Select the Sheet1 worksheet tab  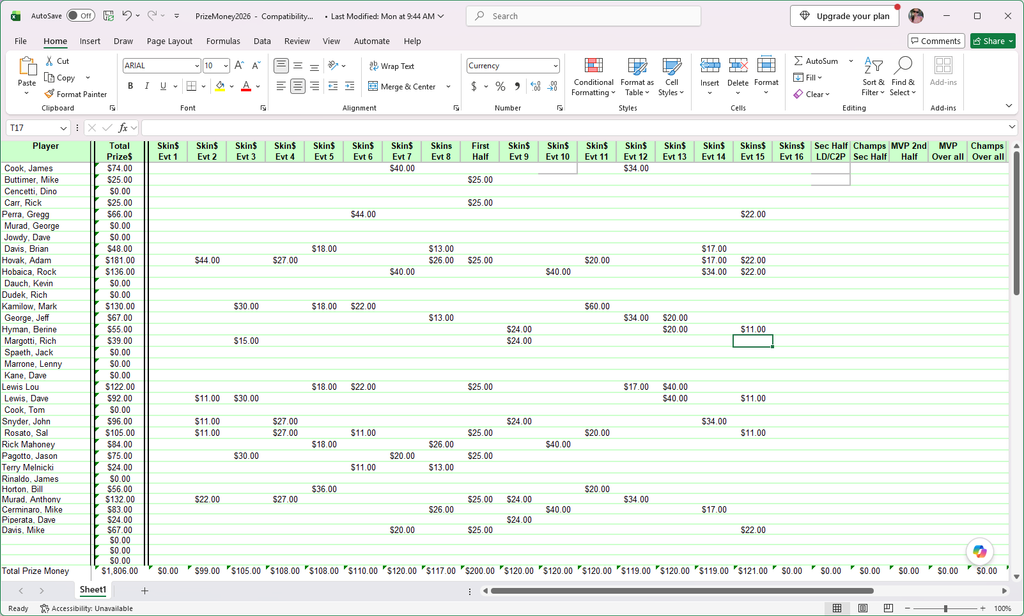point(93,590)
